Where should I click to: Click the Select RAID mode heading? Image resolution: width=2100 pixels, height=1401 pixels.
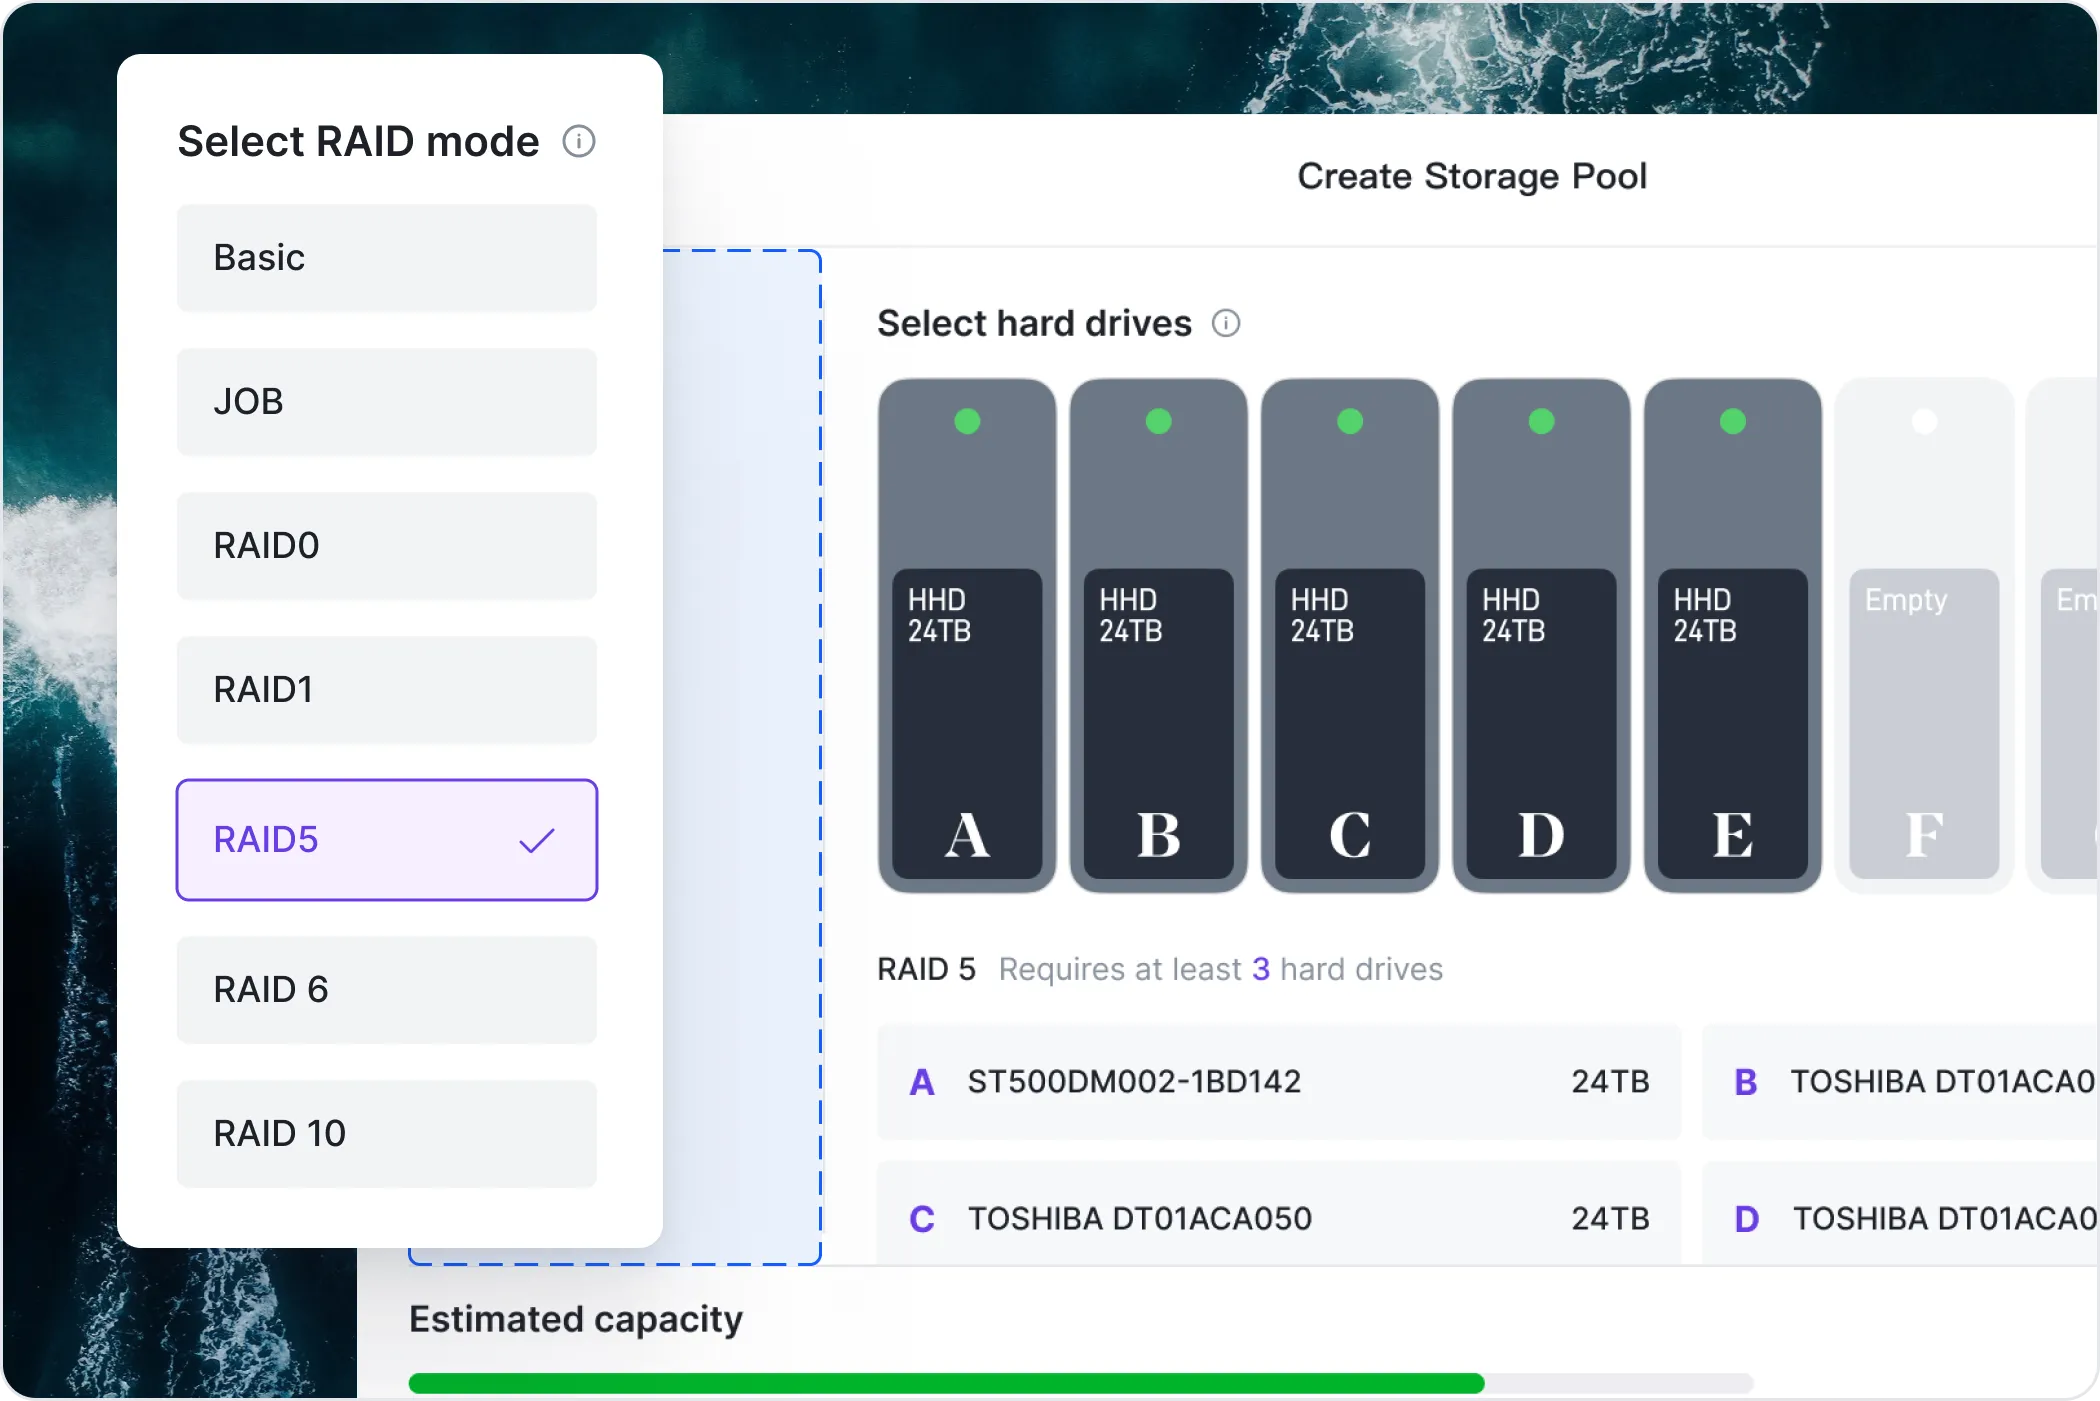(x=358, y=141)
